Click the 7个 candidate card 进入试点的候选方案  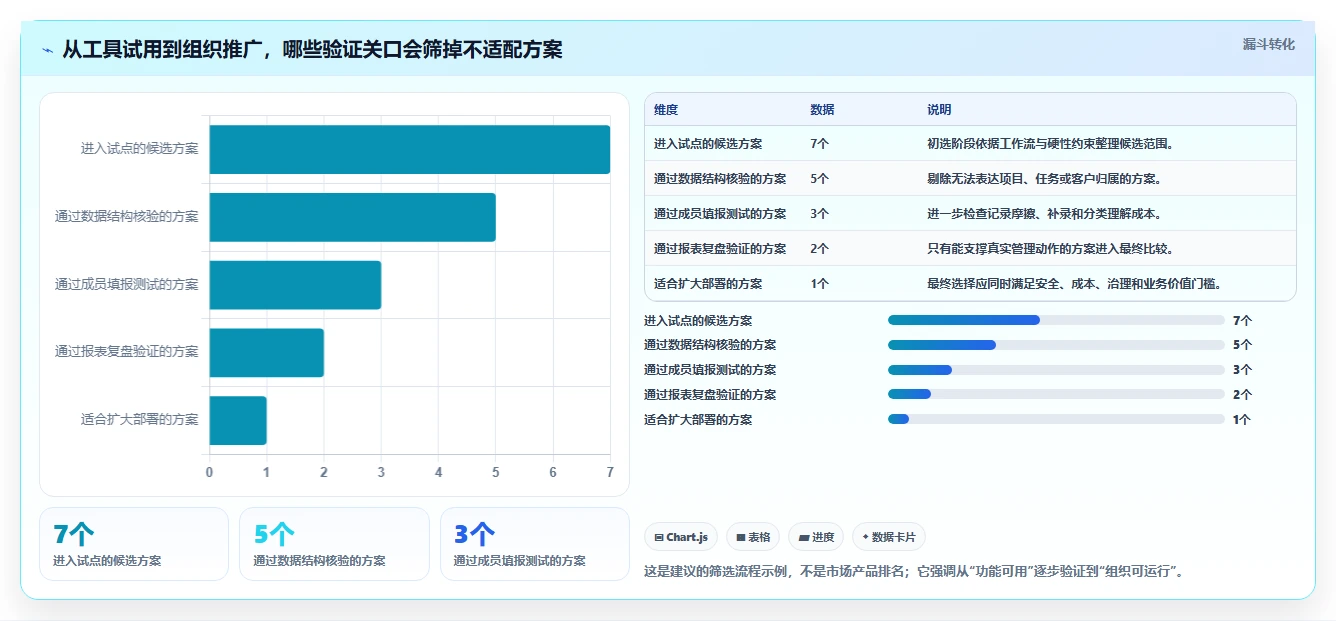pos(134,544)
